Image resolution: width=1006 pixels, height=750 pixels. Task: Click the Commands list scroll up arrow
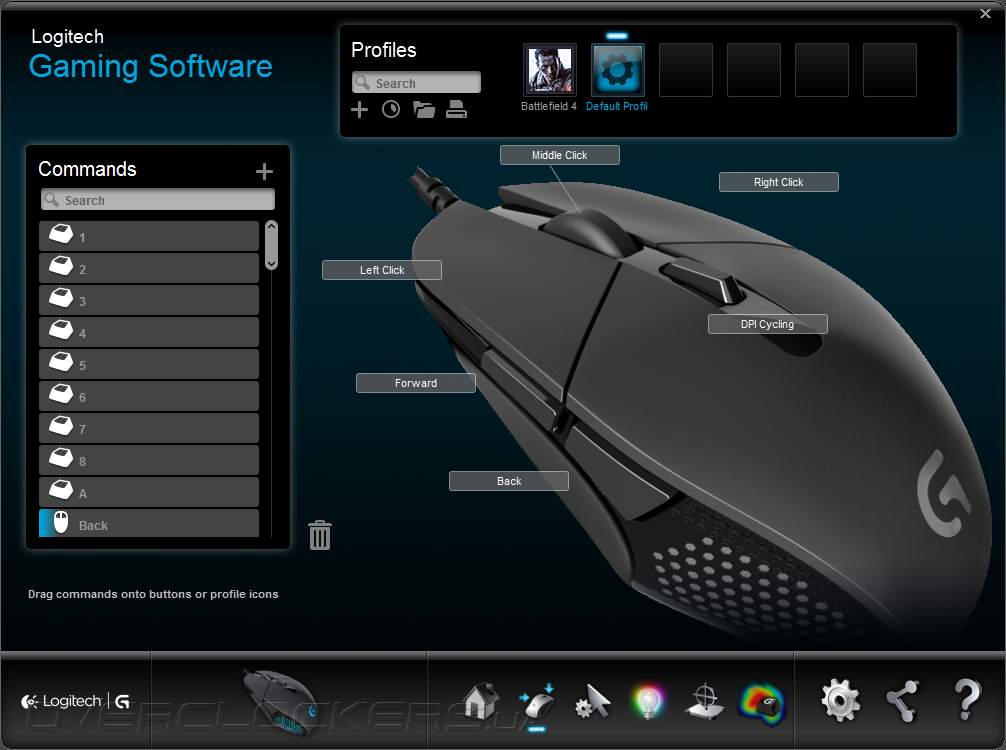coord(271,226)
